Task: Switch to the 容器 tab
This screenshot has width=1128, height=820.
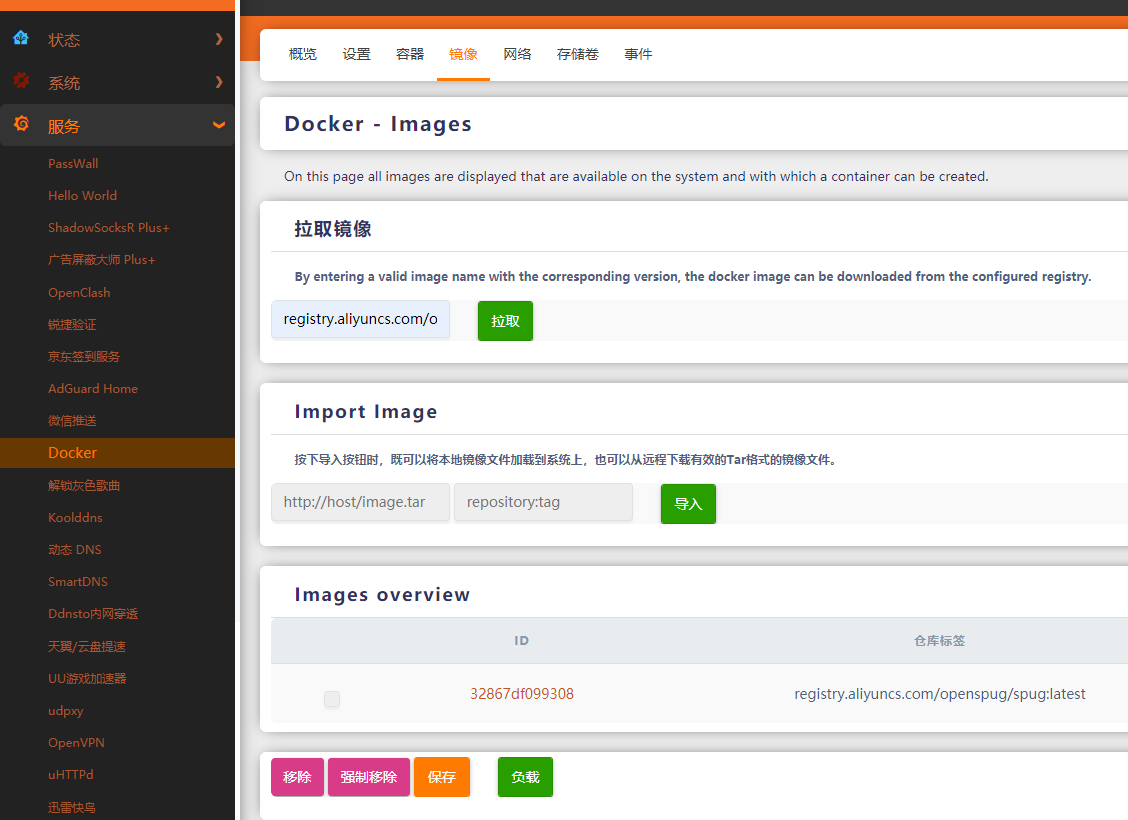Action: click(x=410, y=54)
